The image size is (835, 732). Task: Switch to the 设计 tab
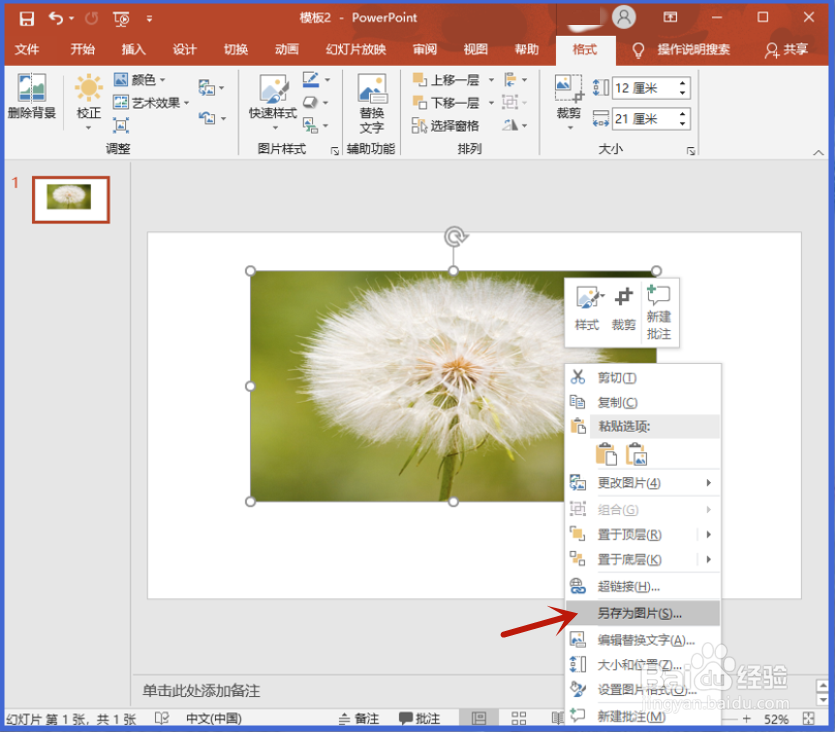[184, 50]
